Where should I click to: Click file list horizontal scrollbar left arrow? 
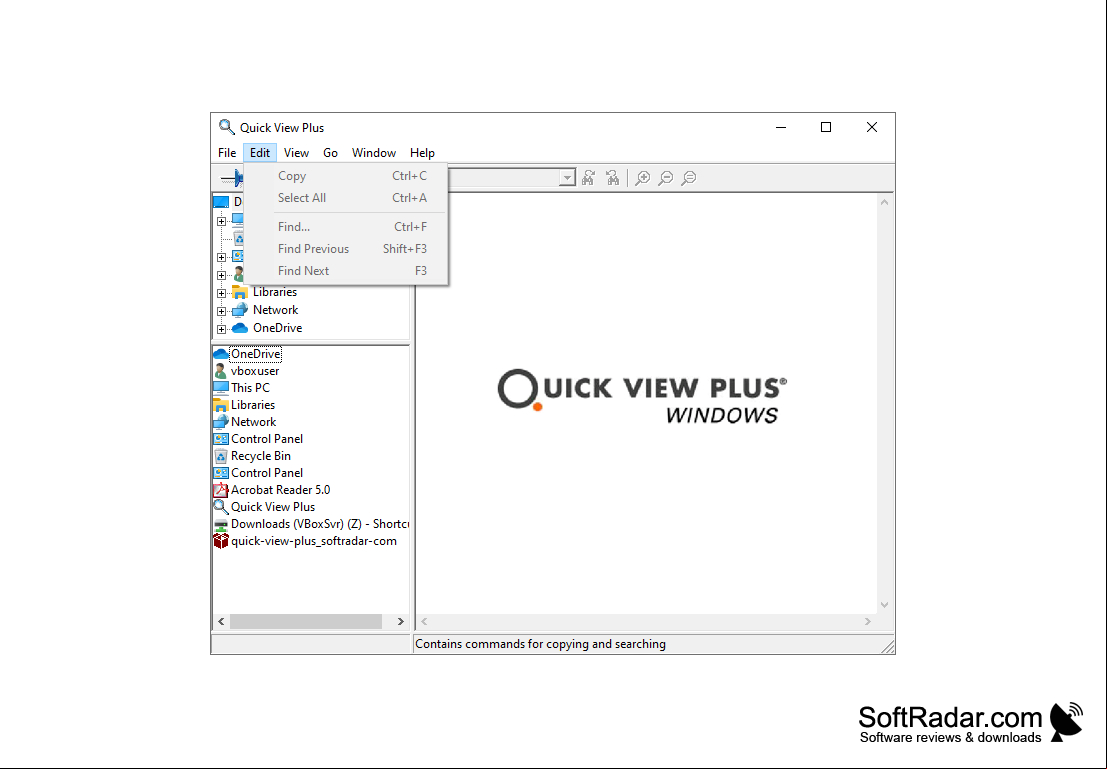click(x=221, y=621)
